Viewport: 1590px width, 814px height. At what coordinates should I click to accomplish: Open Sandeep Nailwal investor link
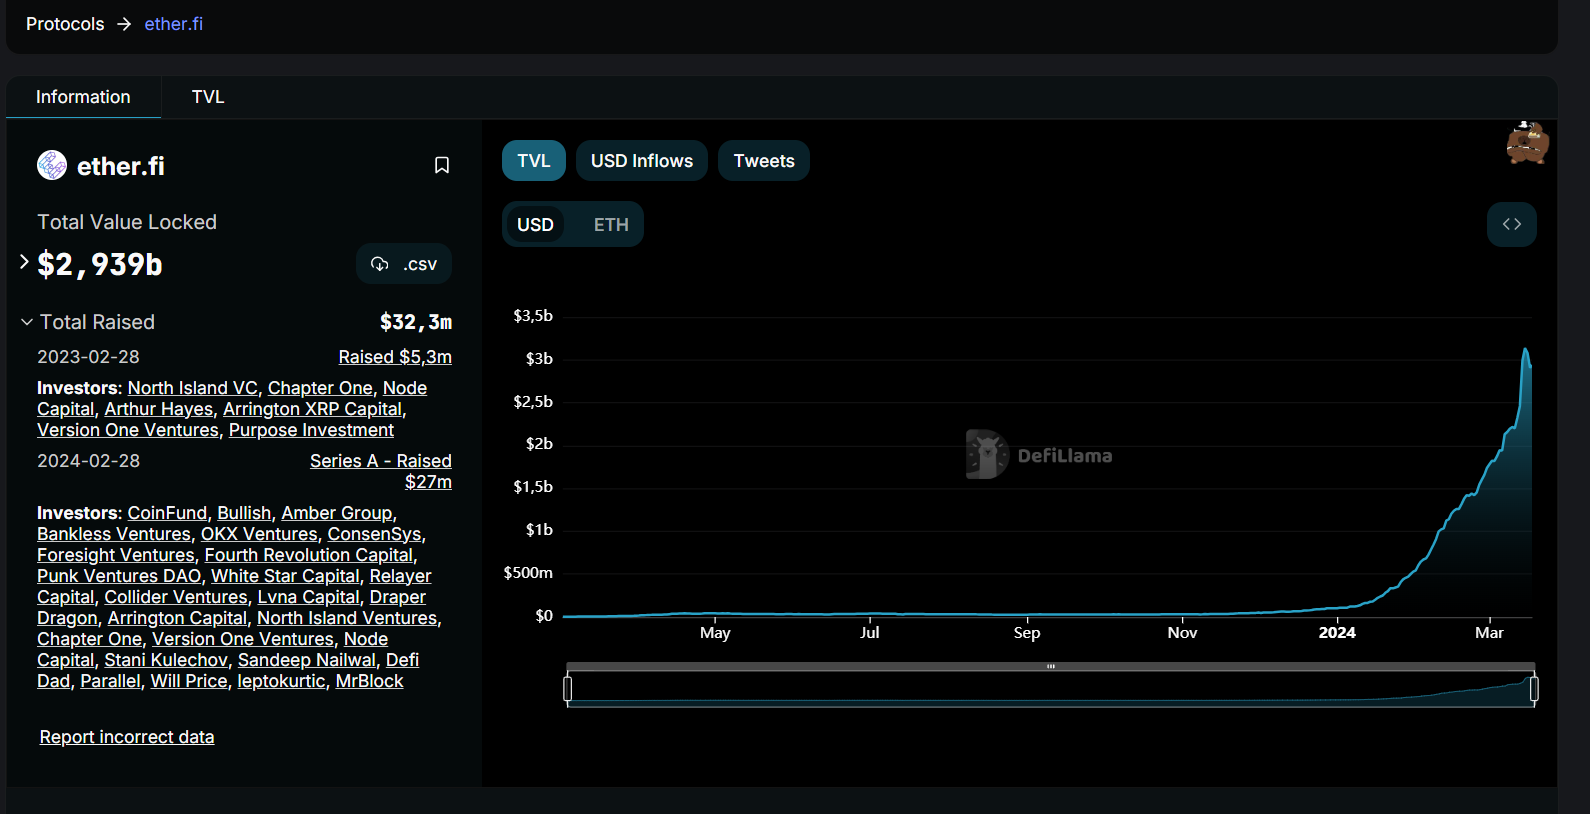307,660
